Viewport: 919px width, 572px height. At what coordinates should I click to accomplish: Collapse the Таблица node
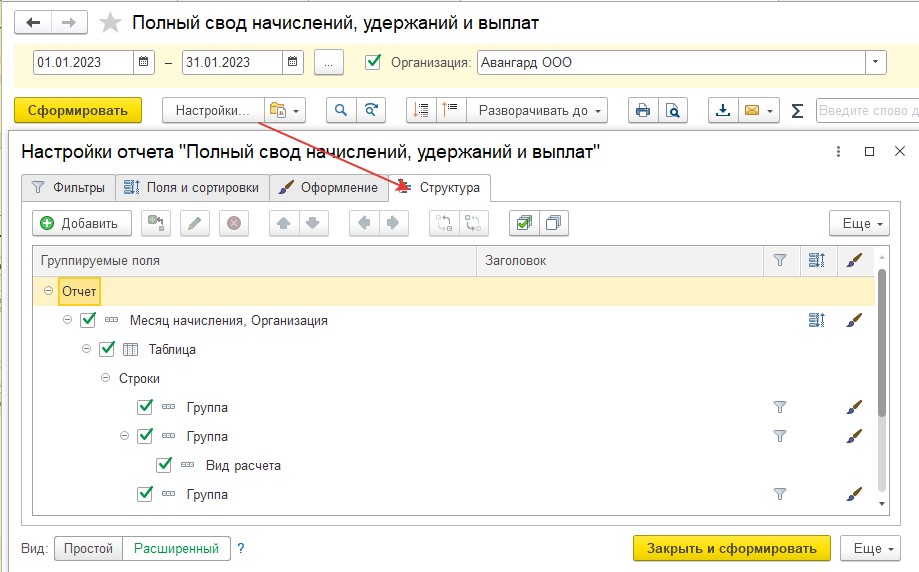point(87,349)
